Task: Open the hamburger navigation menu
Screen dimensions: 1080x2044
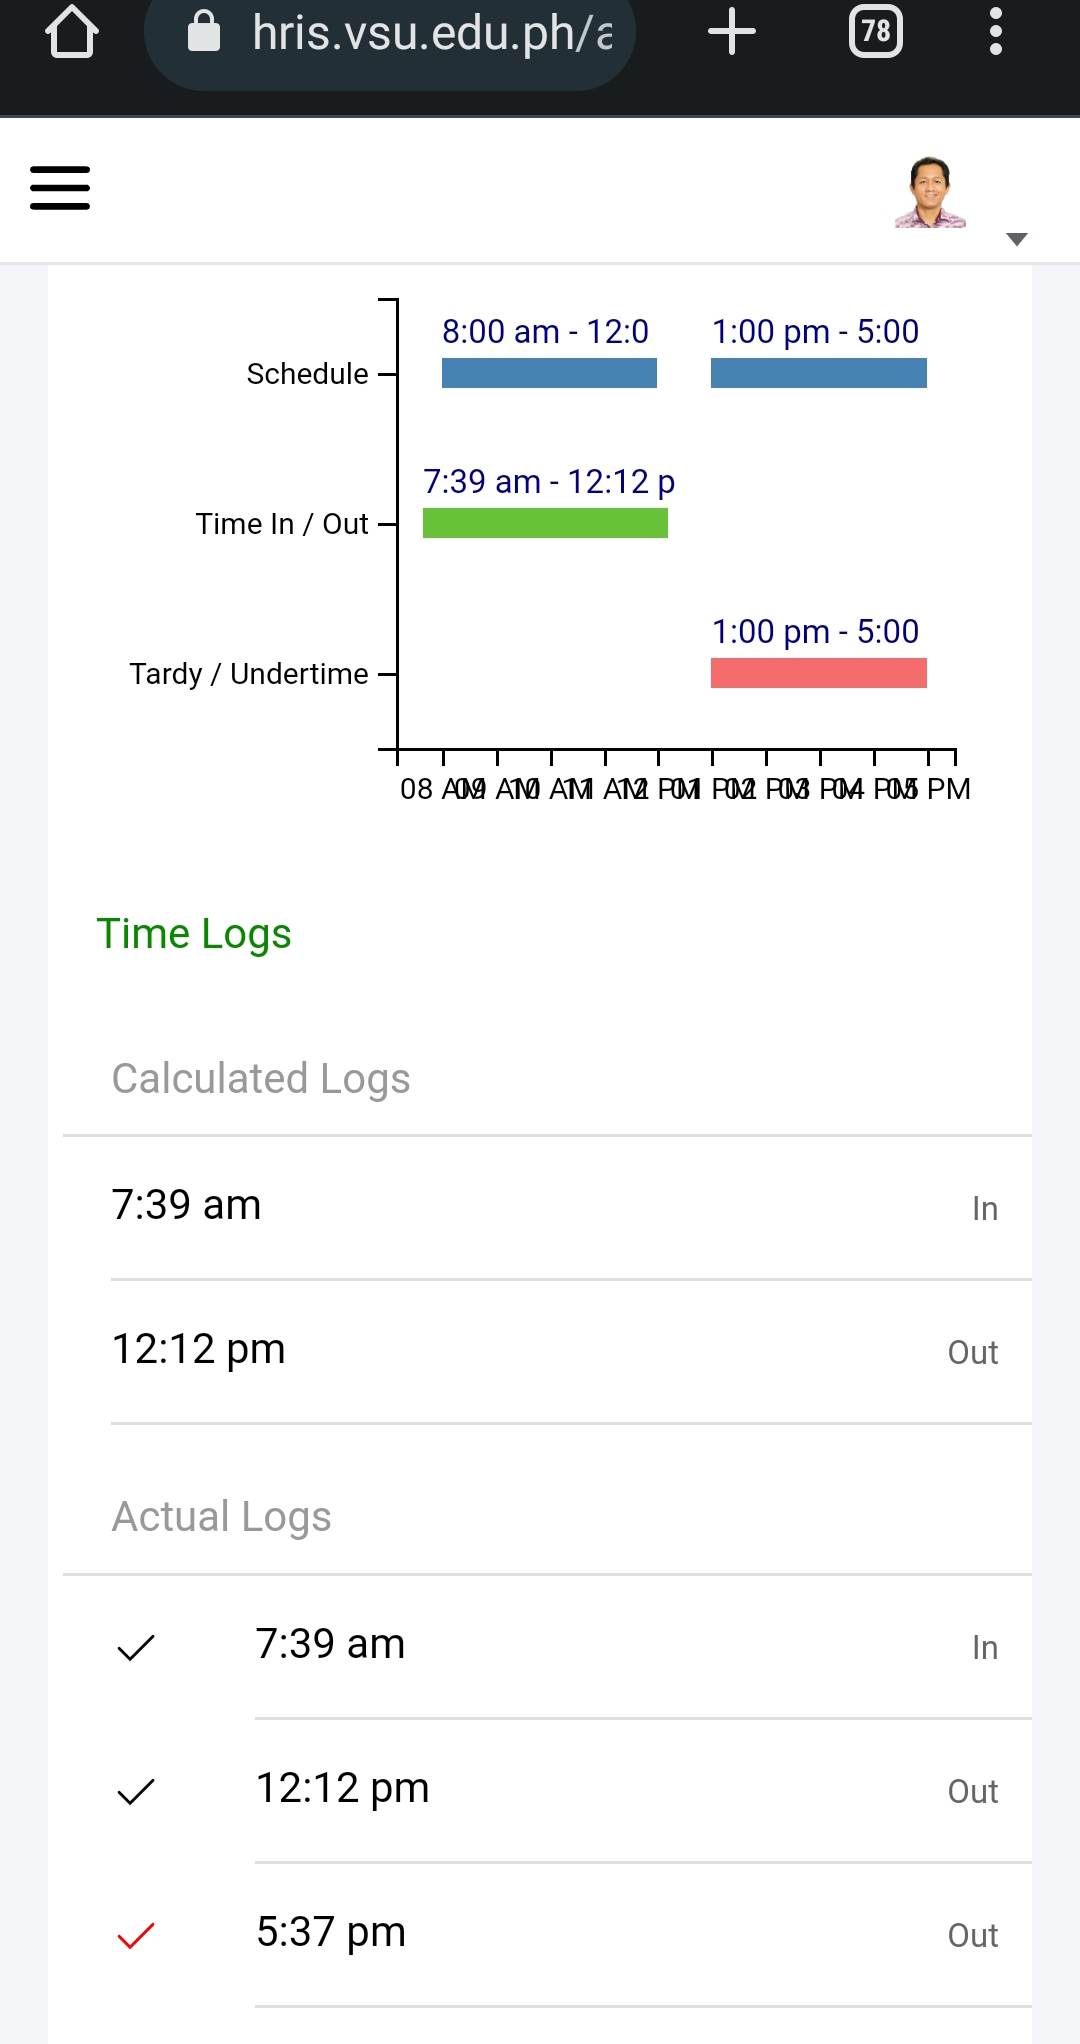Action: (x=60, y=188)
